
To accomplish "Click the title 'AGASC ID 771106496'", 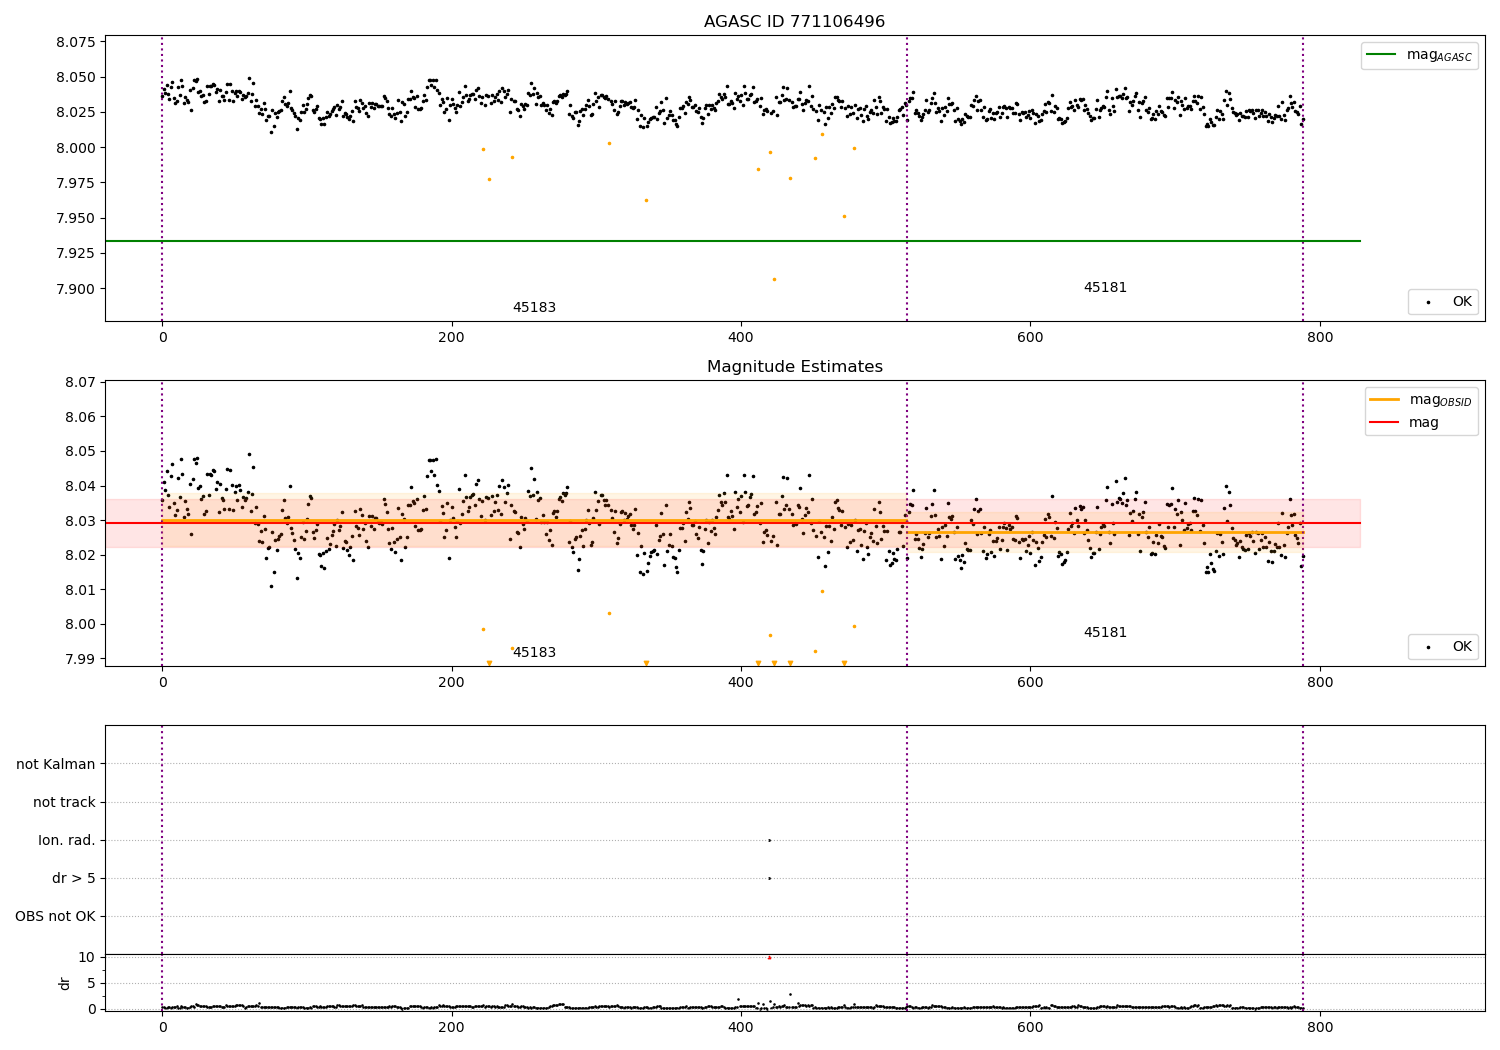I will (x=794, y=22).
